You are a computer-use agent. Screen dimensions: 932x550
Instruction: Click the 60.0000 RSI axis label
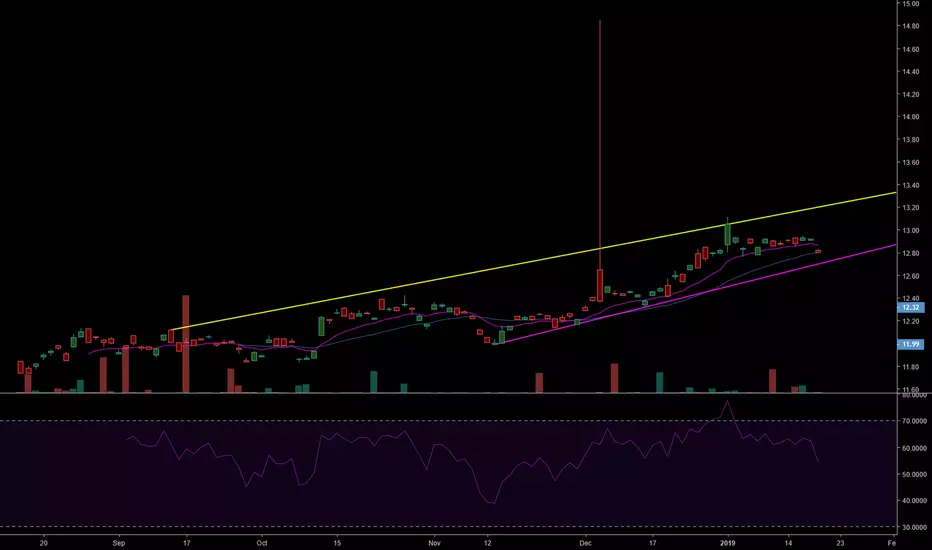pos(914,448)
